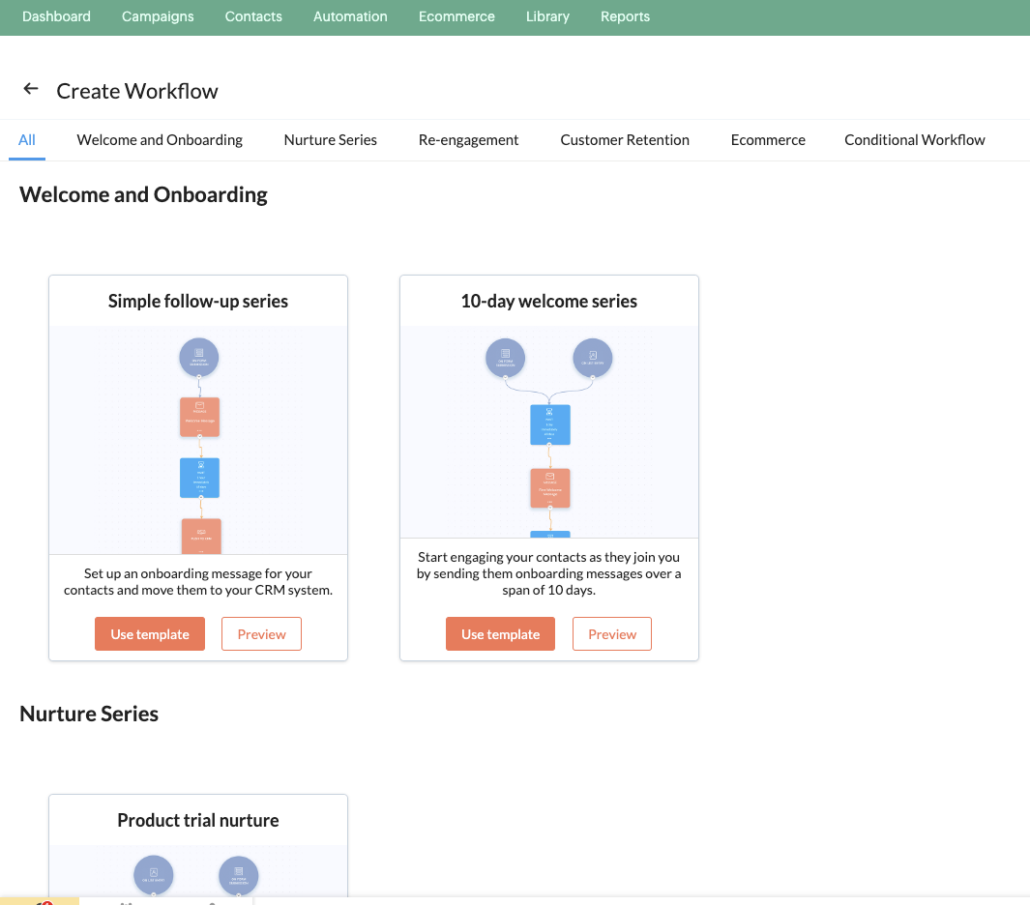The height and width of the screenshot is (905, 1030).
Task: Click the Simple follow-up series card title
Action: click(x=198, y=301)
